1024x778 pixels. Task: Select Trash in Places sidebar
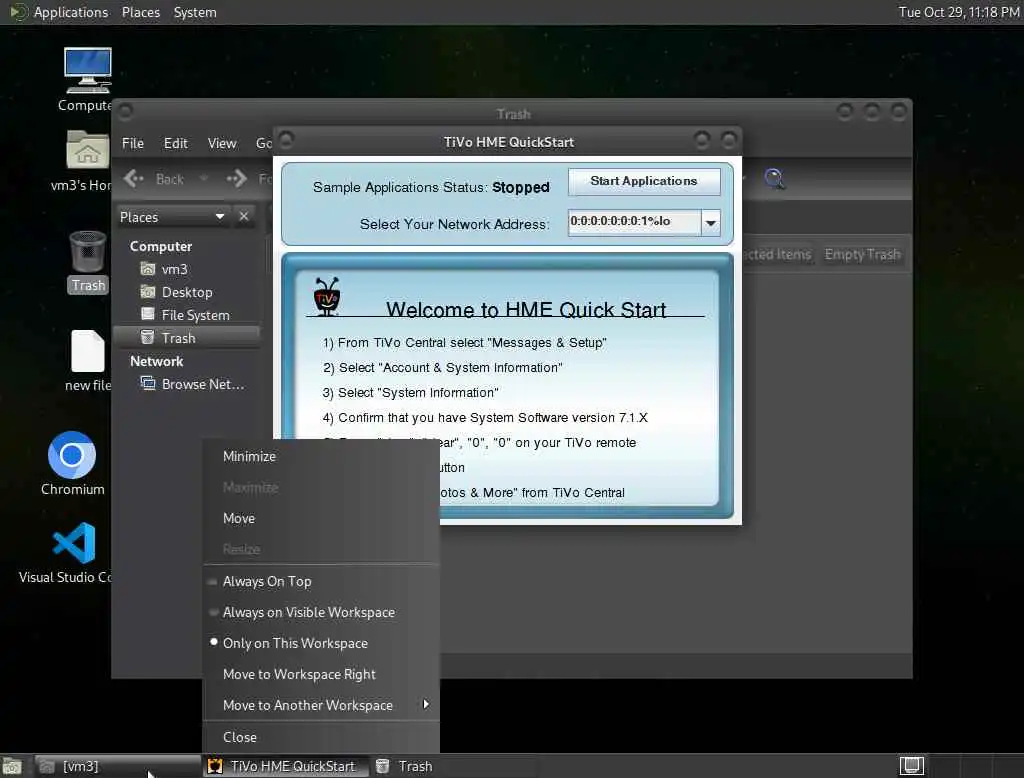pyautogui.click(x=187, y=338)
